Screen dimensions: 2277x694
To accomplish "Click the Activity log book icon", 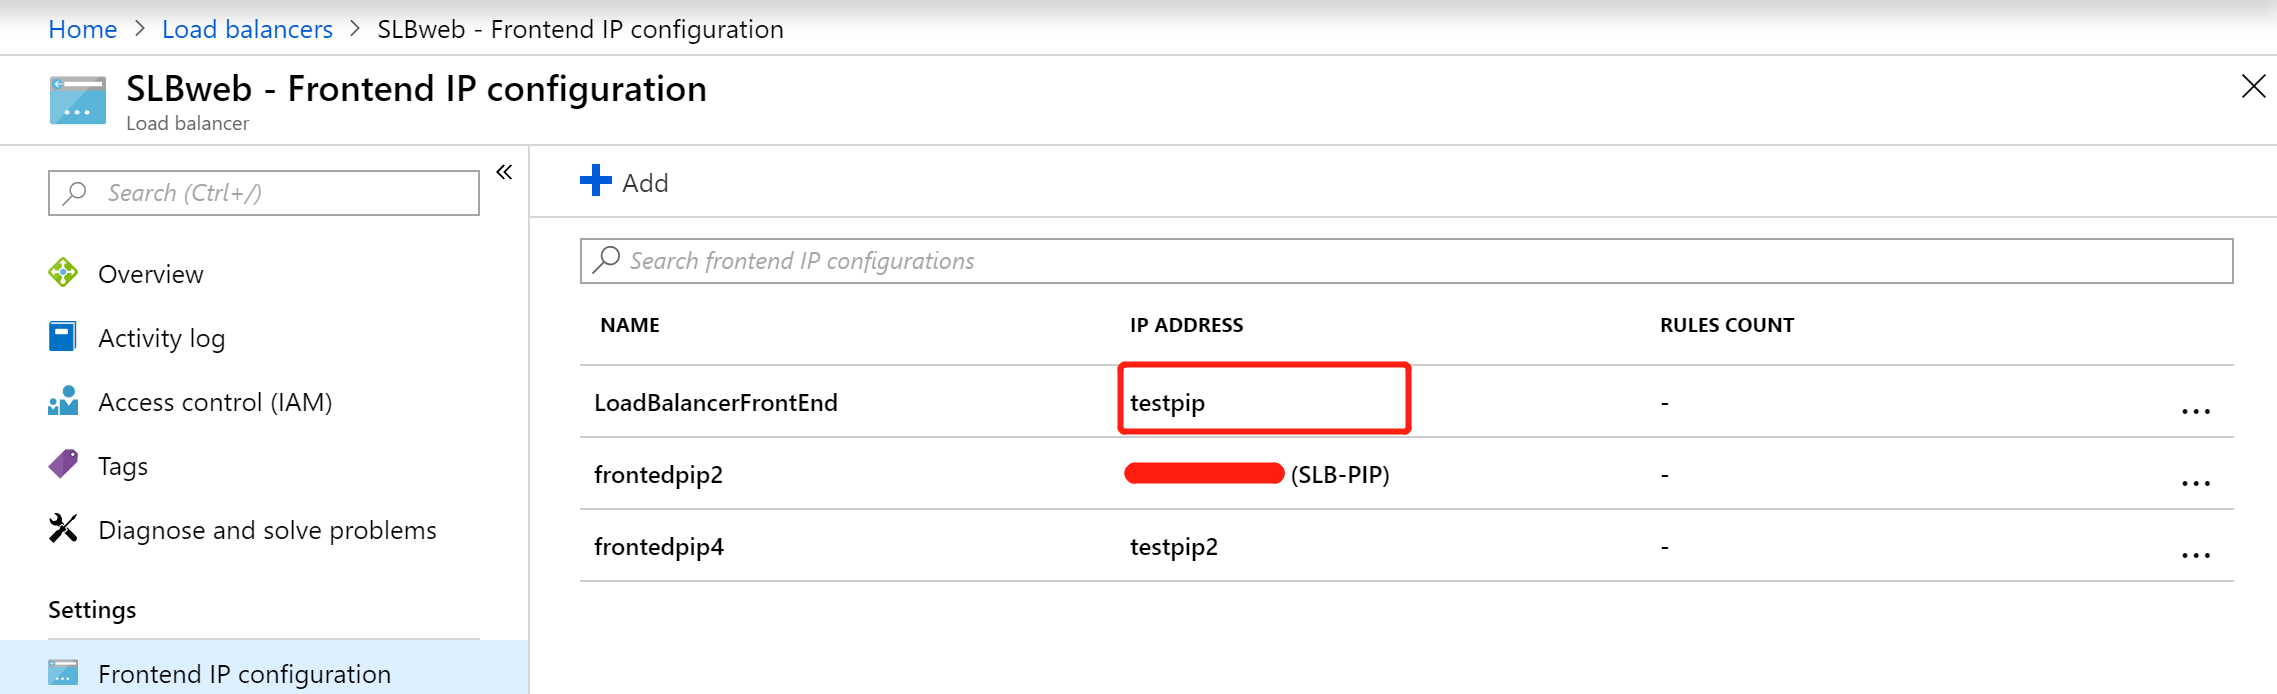I will point(63,337).
